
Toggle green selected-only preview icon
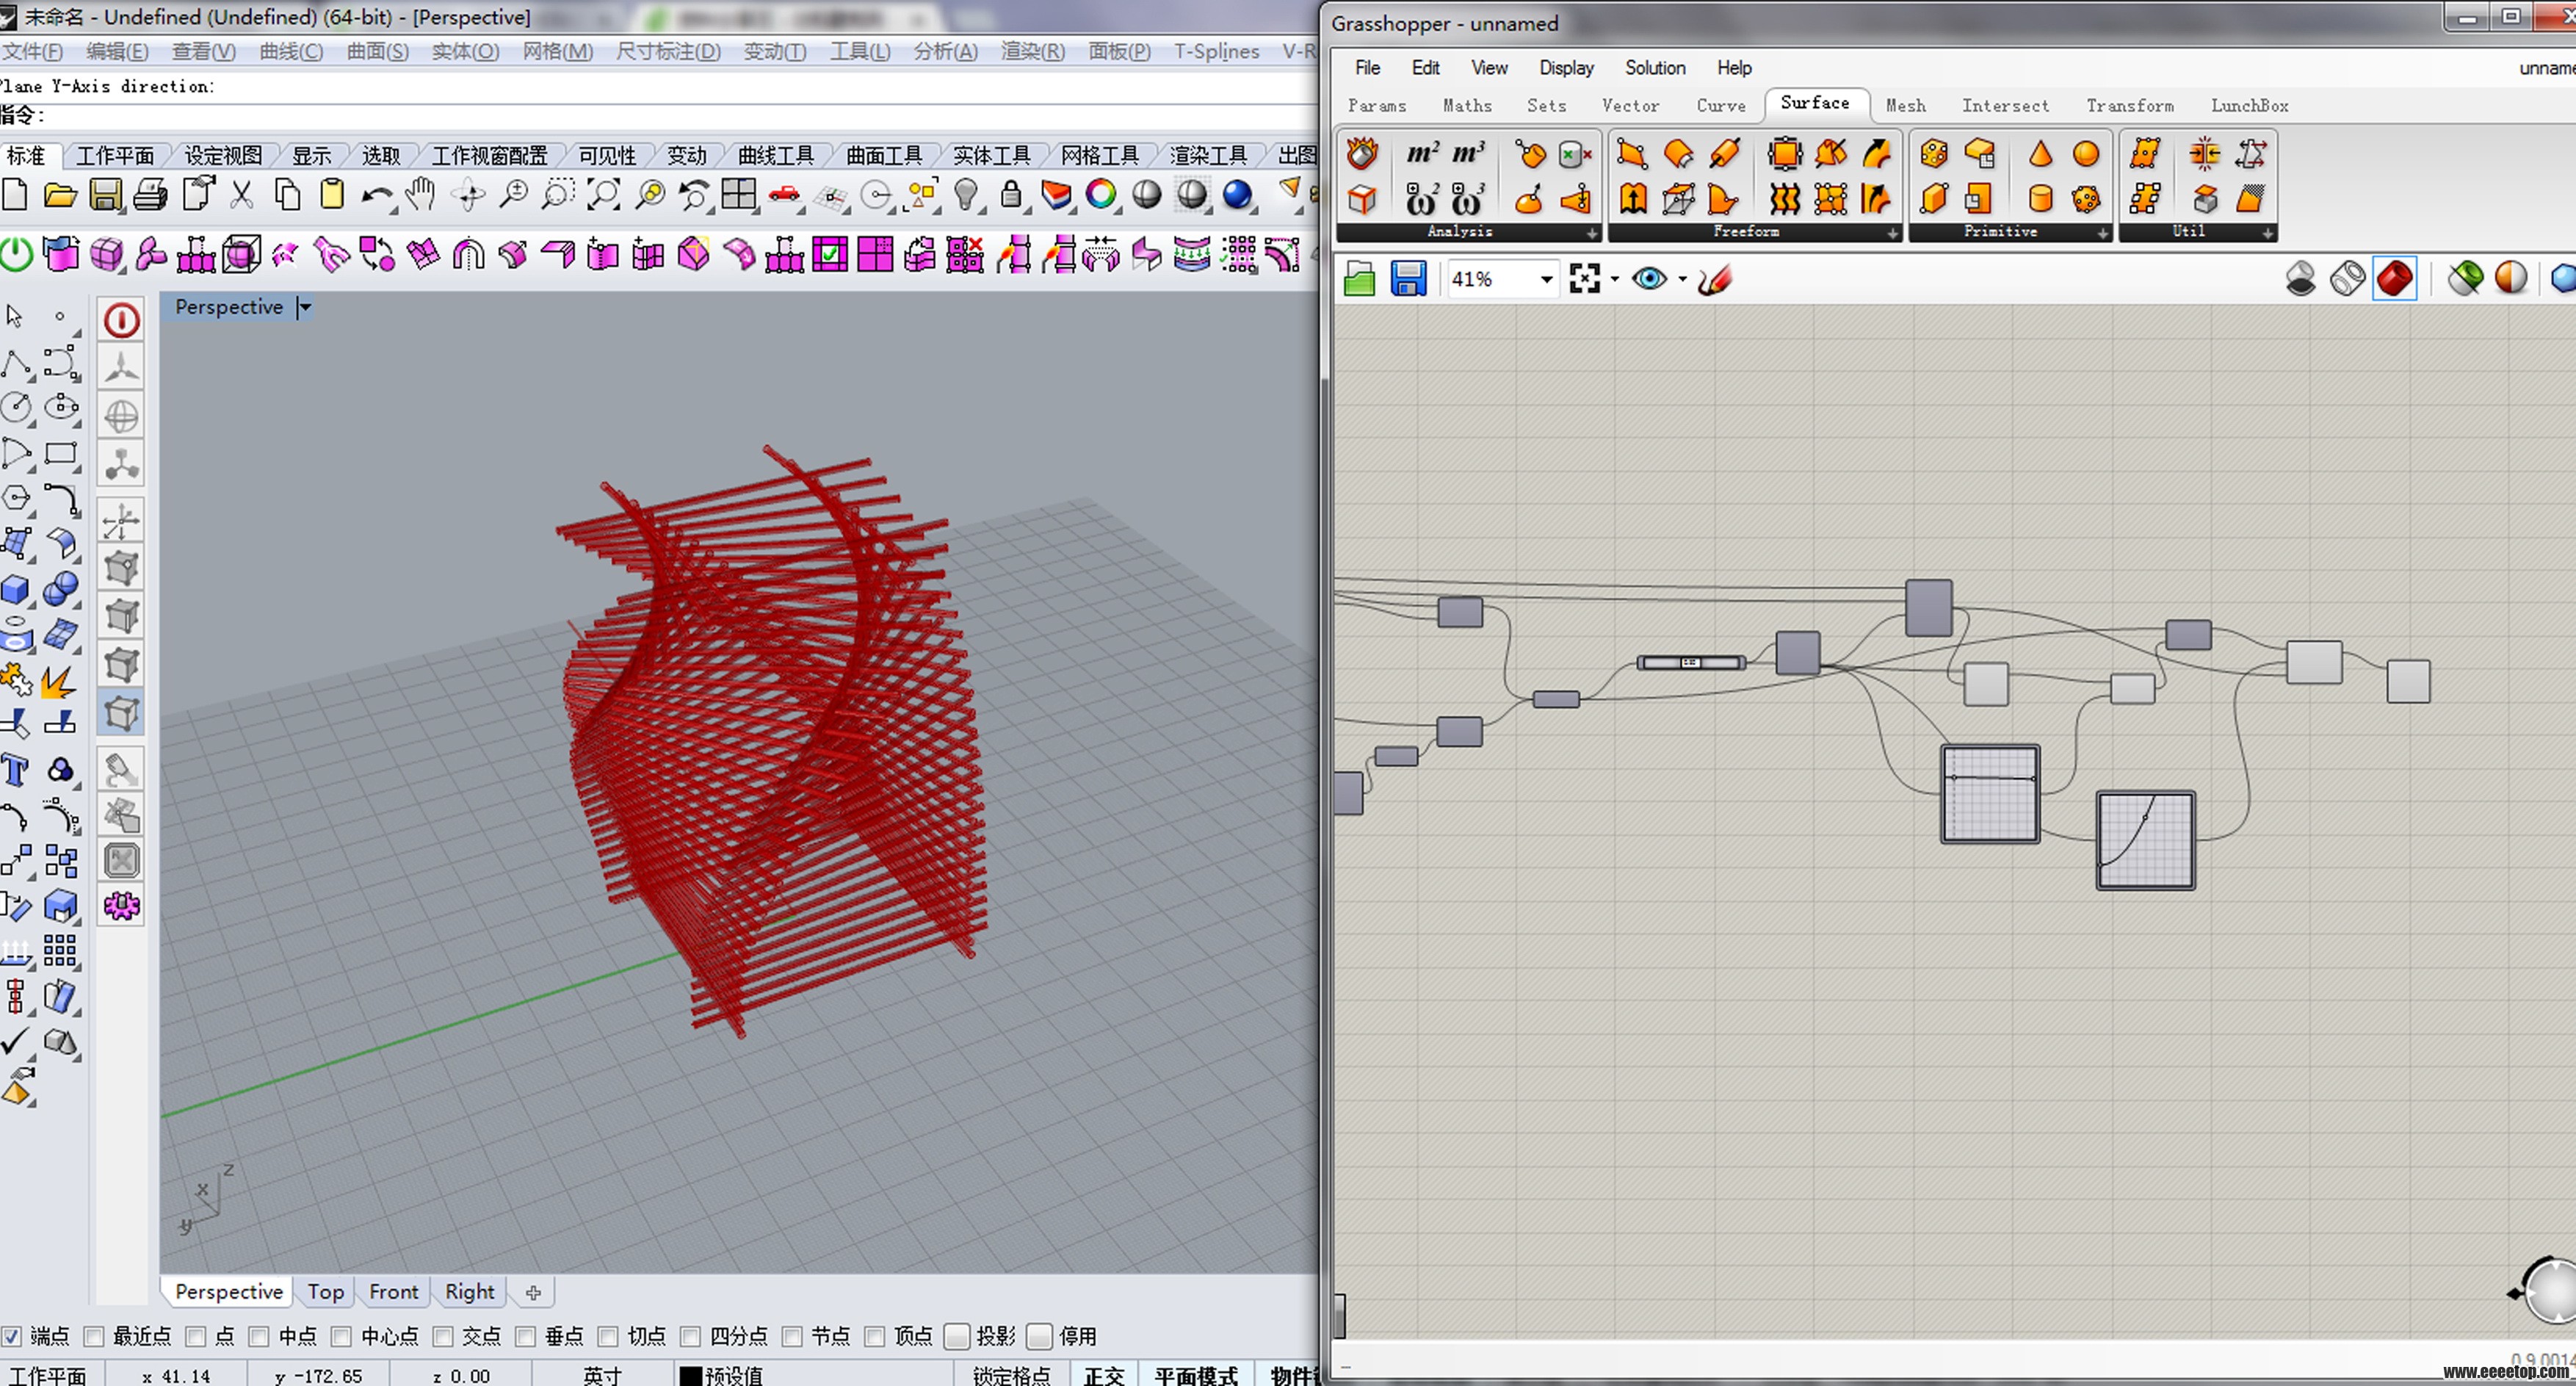(2465, 279)
